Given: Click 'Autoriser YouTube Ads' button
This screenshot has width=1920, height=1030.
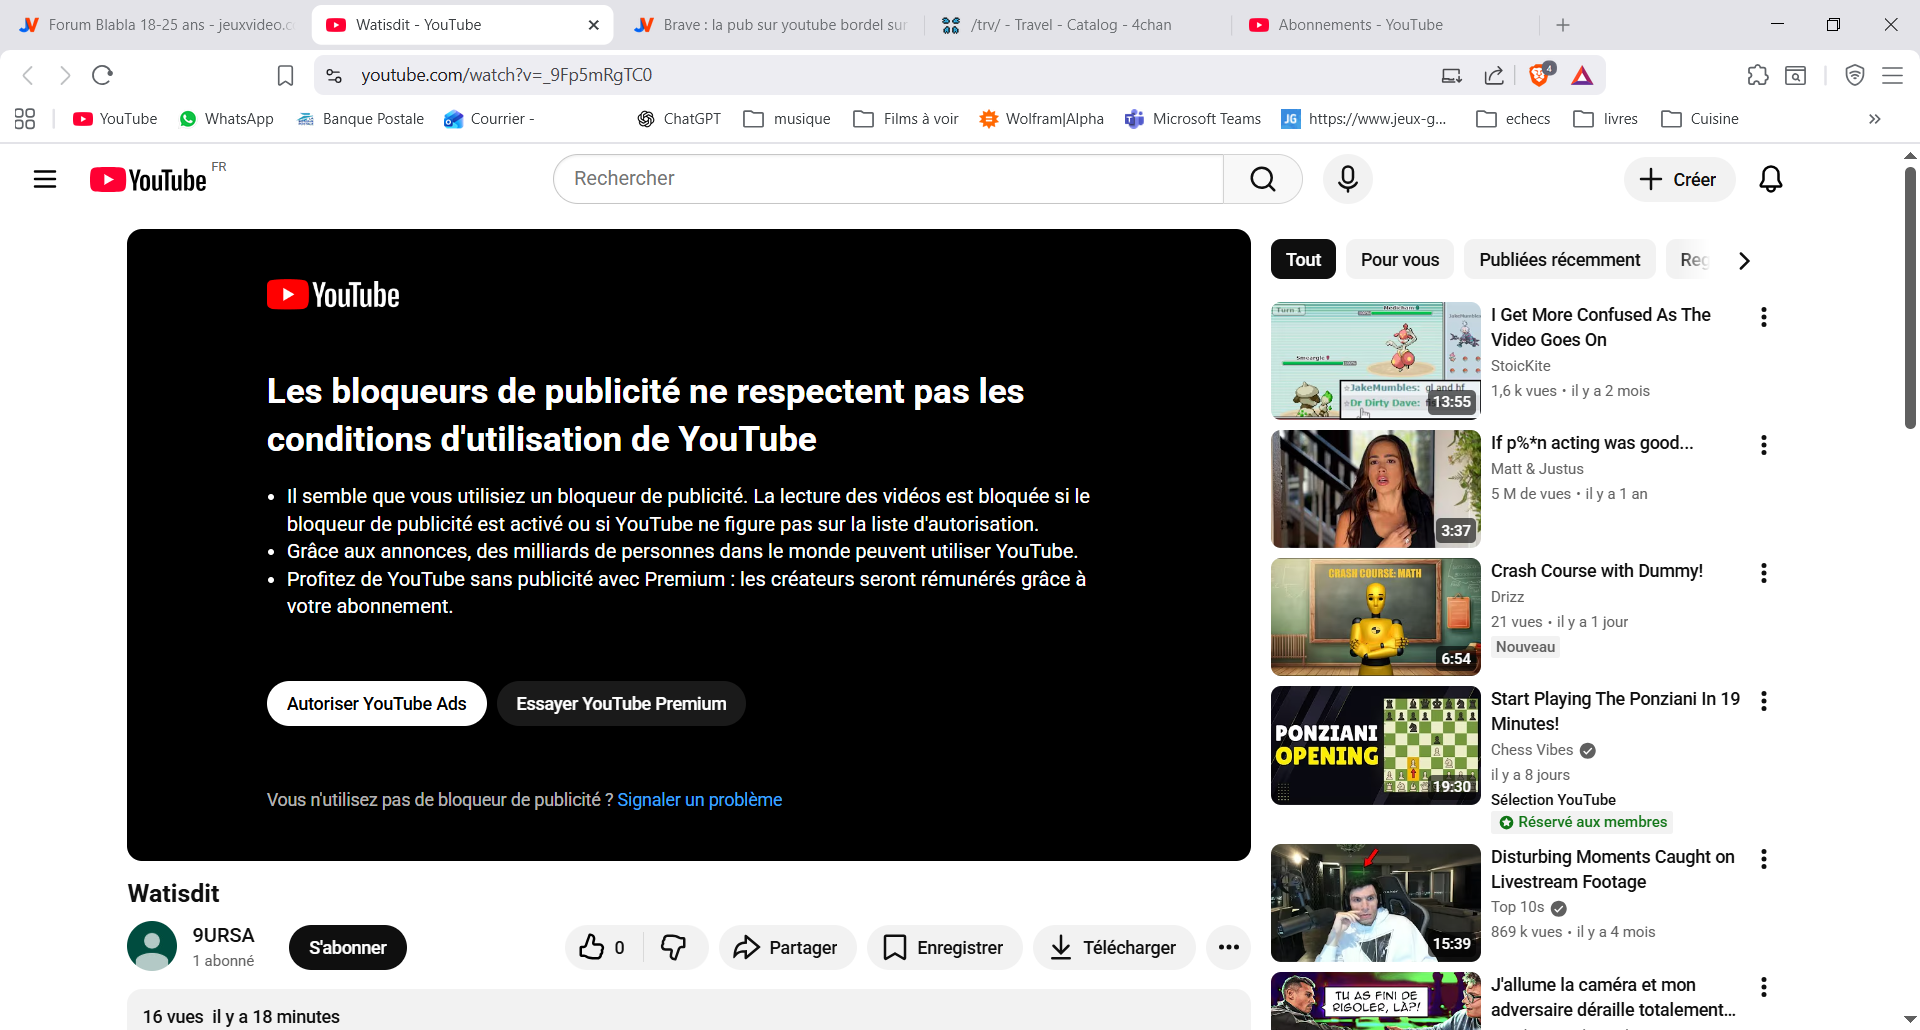Looking at the screenshot, I should pos(376,704).
